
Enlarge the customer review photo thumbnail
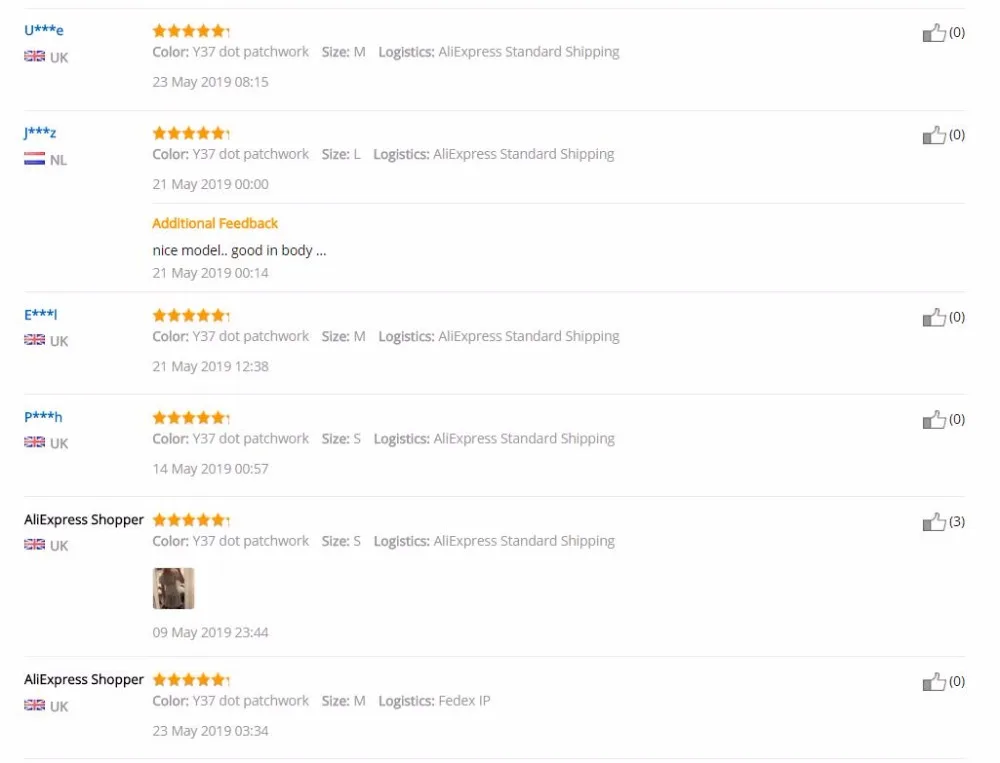[x=173, y=588]
